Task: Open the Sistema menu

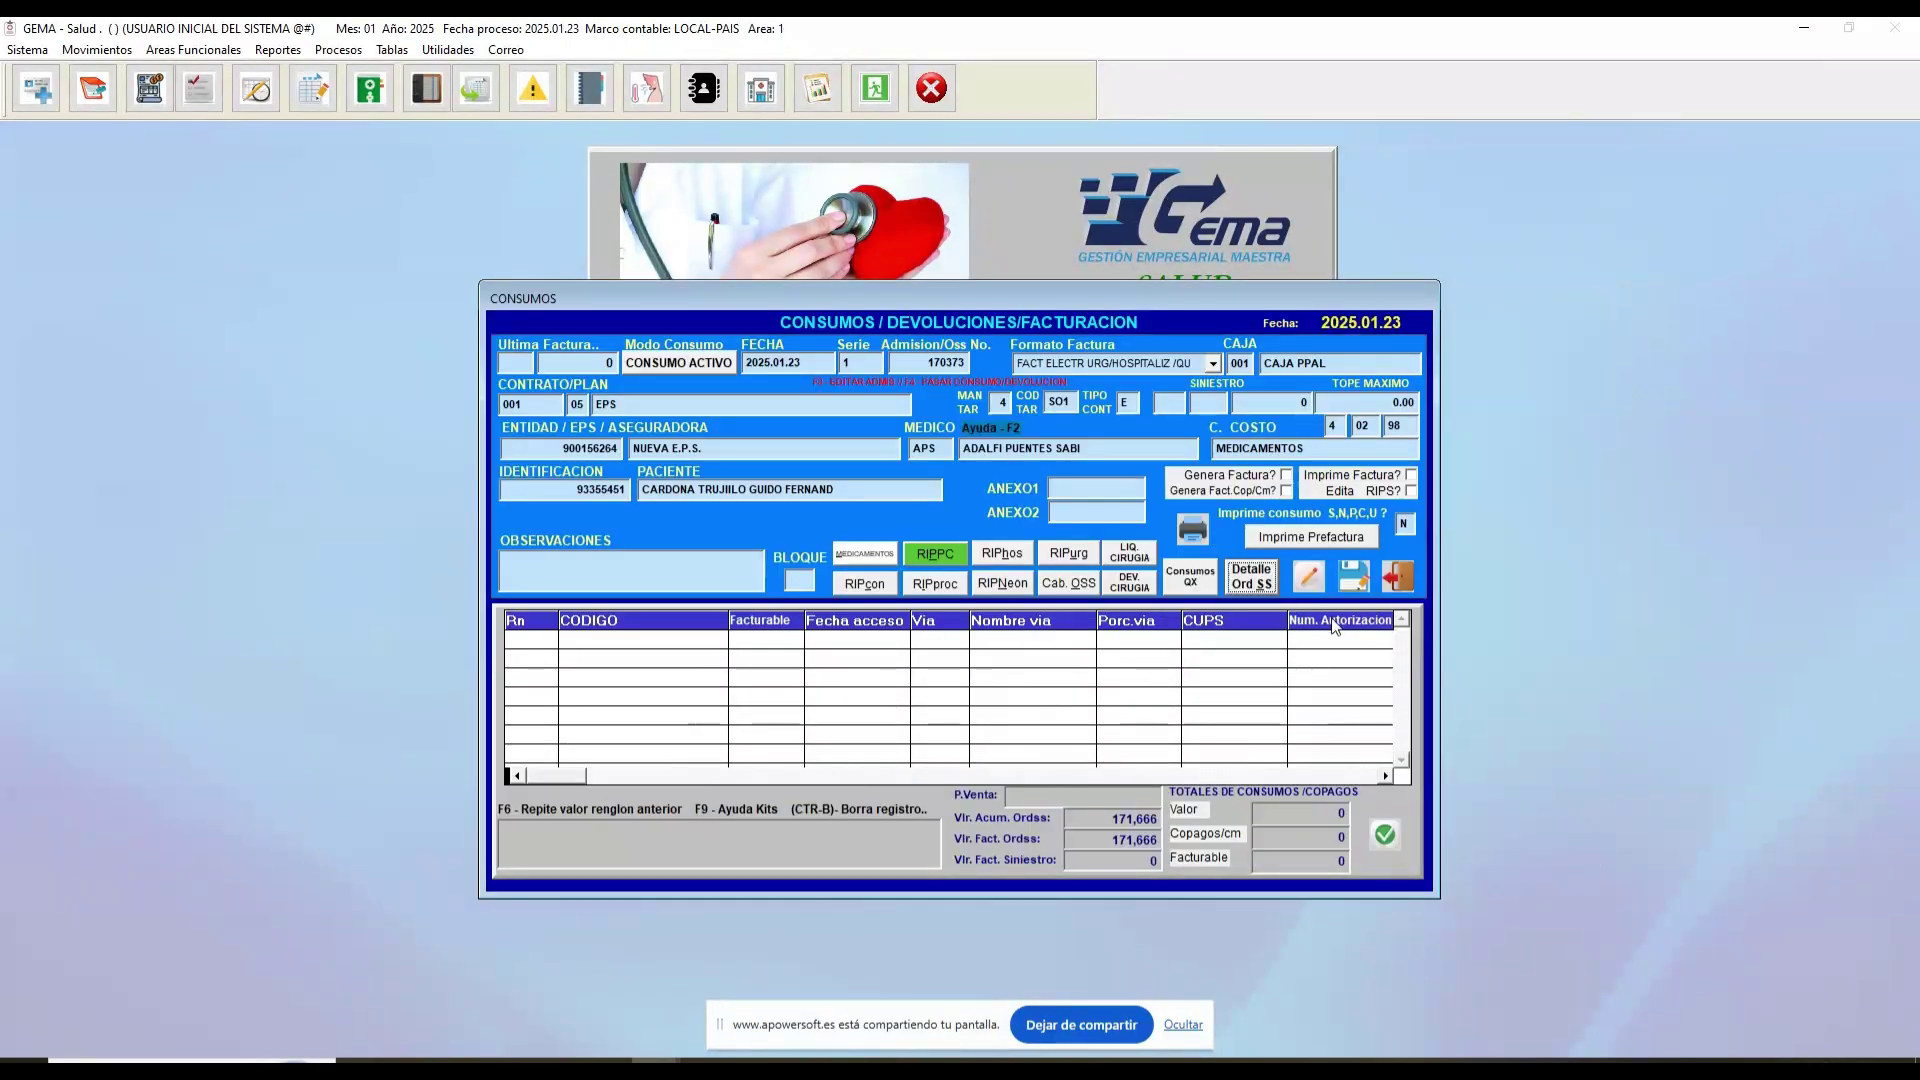Action: pos(27,50)
